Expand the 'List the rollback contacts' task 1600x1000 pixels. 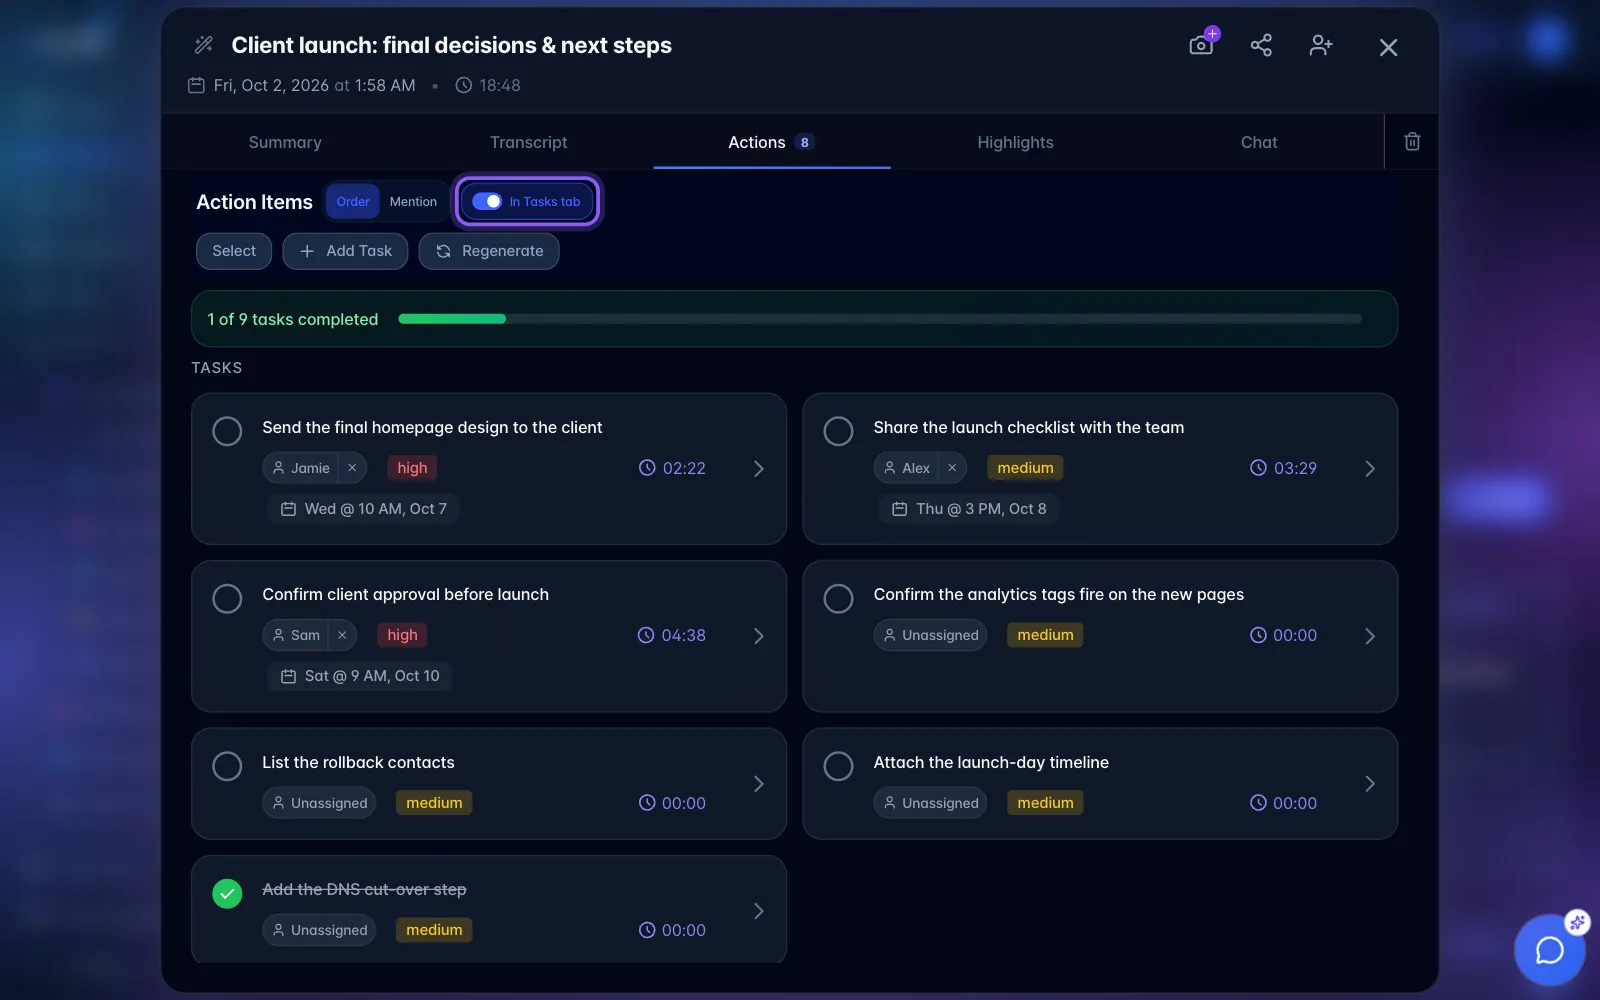759,784
